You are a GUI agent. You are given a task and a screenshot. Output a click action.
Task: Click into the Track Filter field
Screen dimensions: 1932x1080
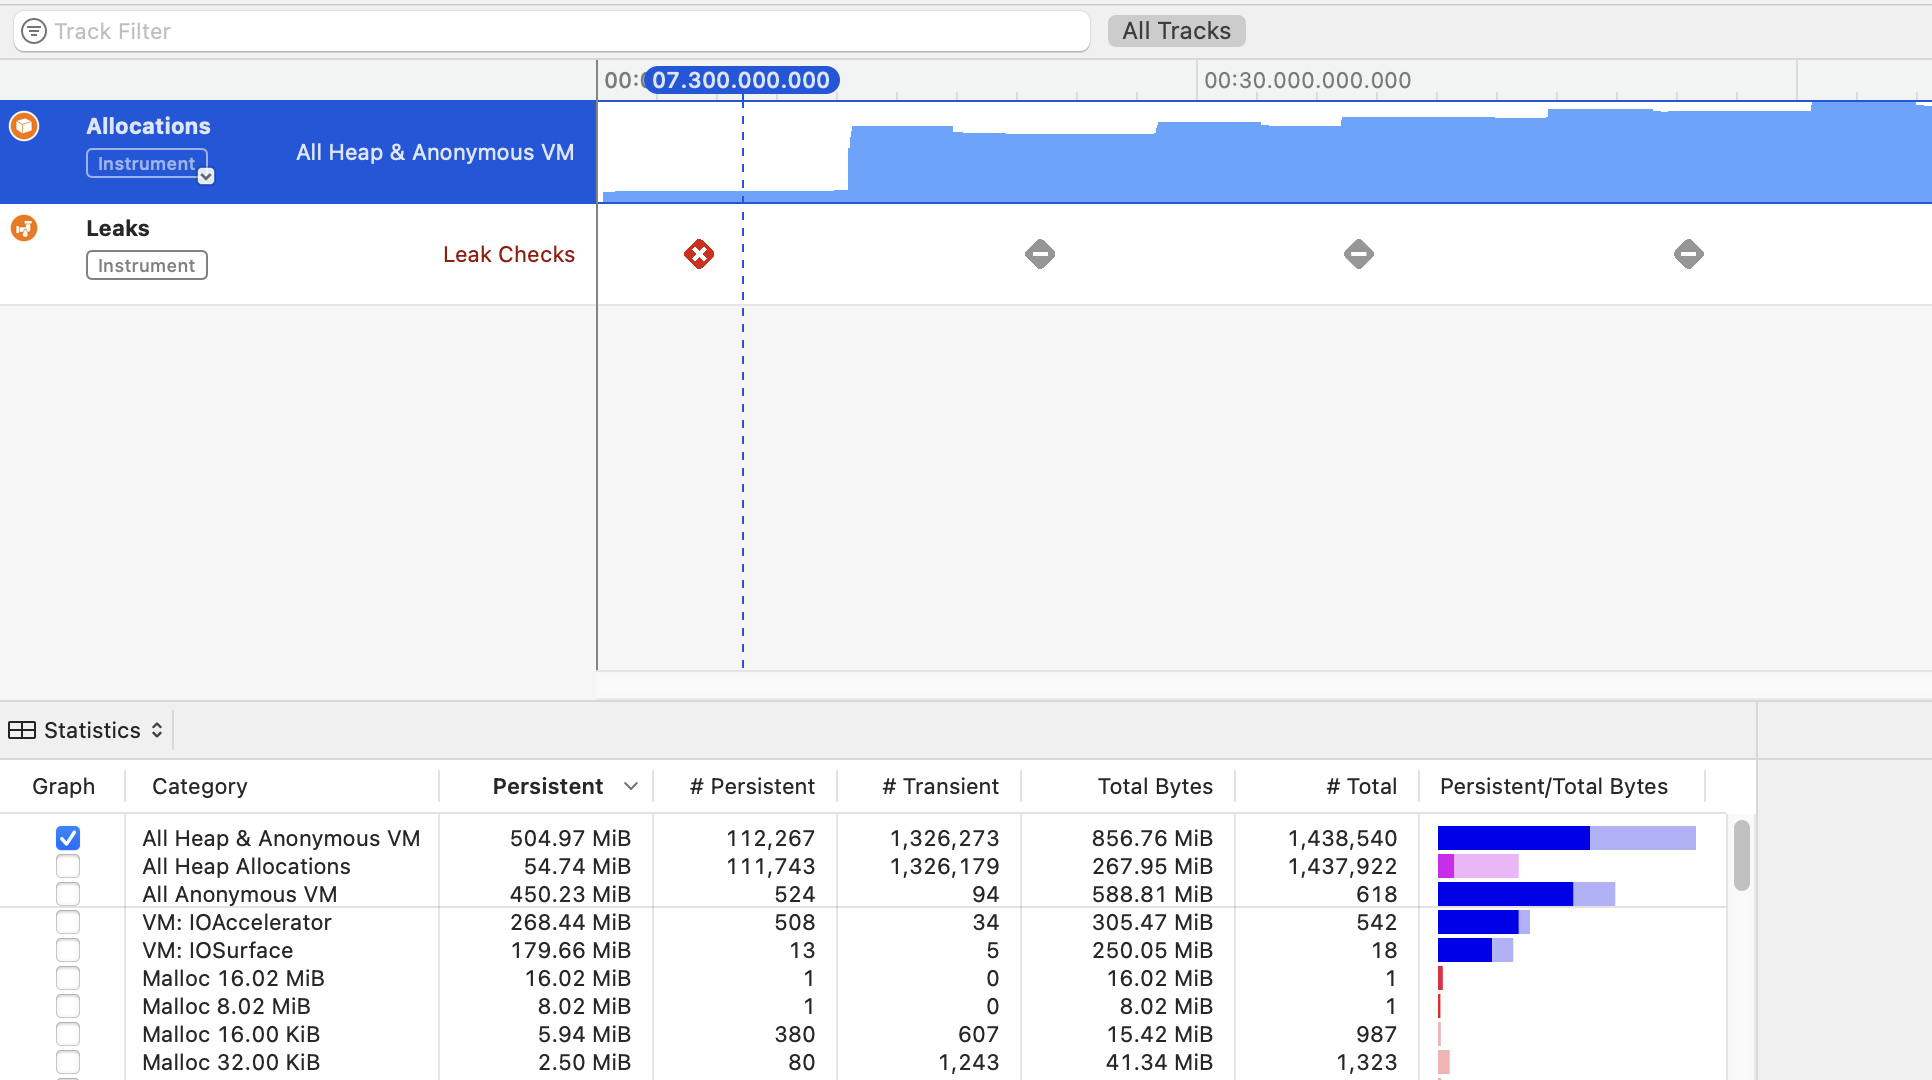point(560,31)
